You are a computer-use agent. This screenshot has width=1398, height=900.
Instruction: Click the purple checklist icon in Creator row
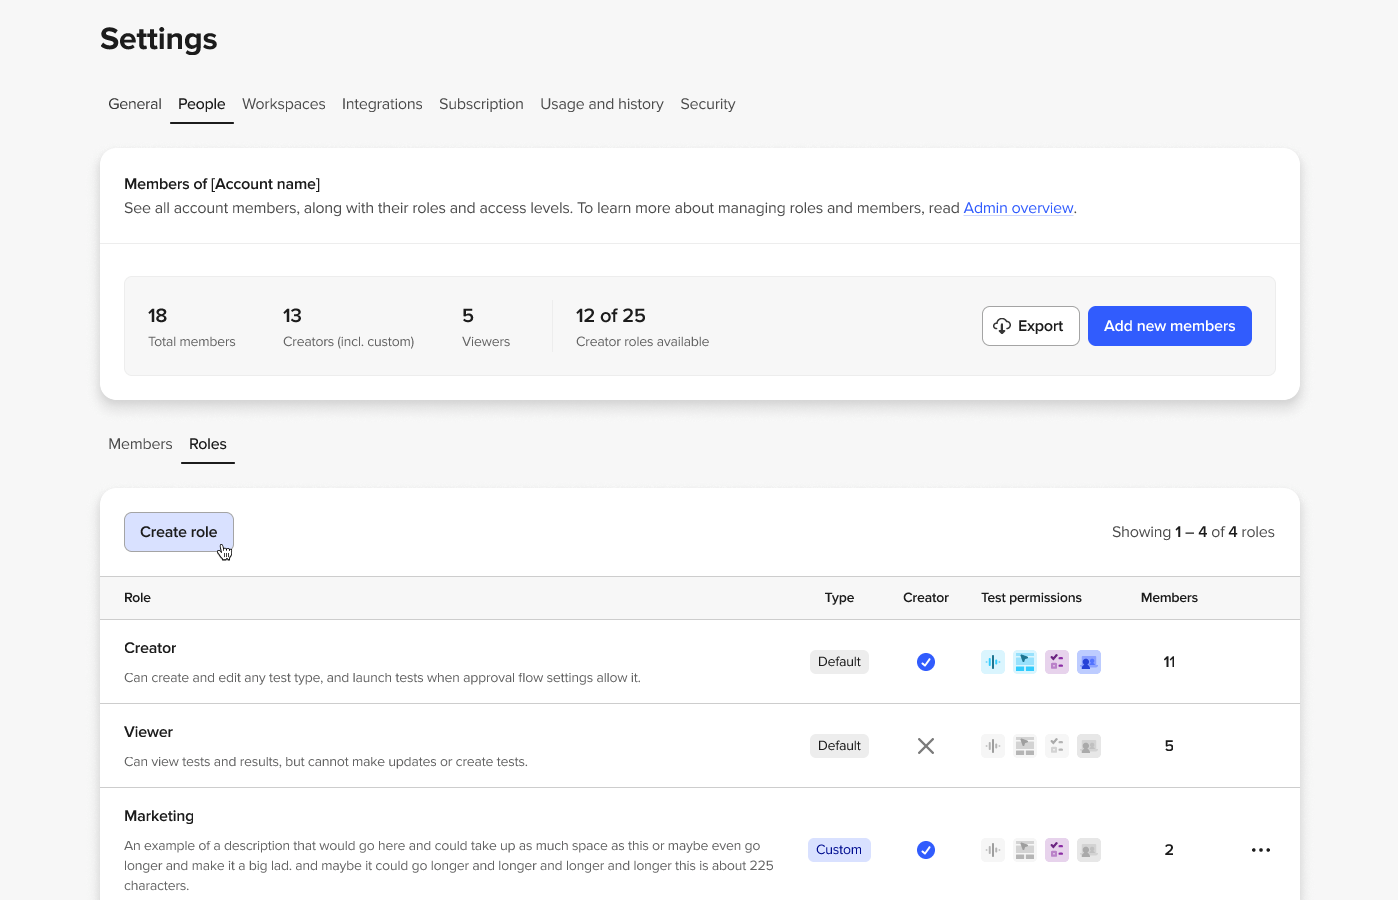click(x=1057, y=662)
